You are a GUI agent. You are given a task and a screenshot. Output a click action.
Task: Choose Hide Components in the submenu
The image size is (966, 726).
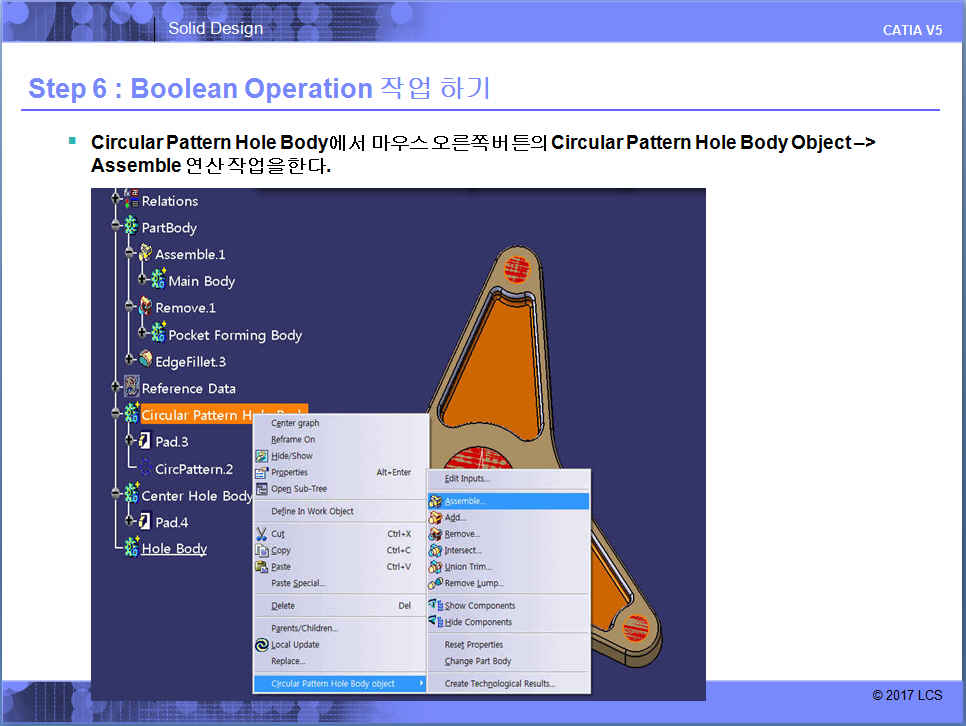pyautogui.click(x=477, y=622)
